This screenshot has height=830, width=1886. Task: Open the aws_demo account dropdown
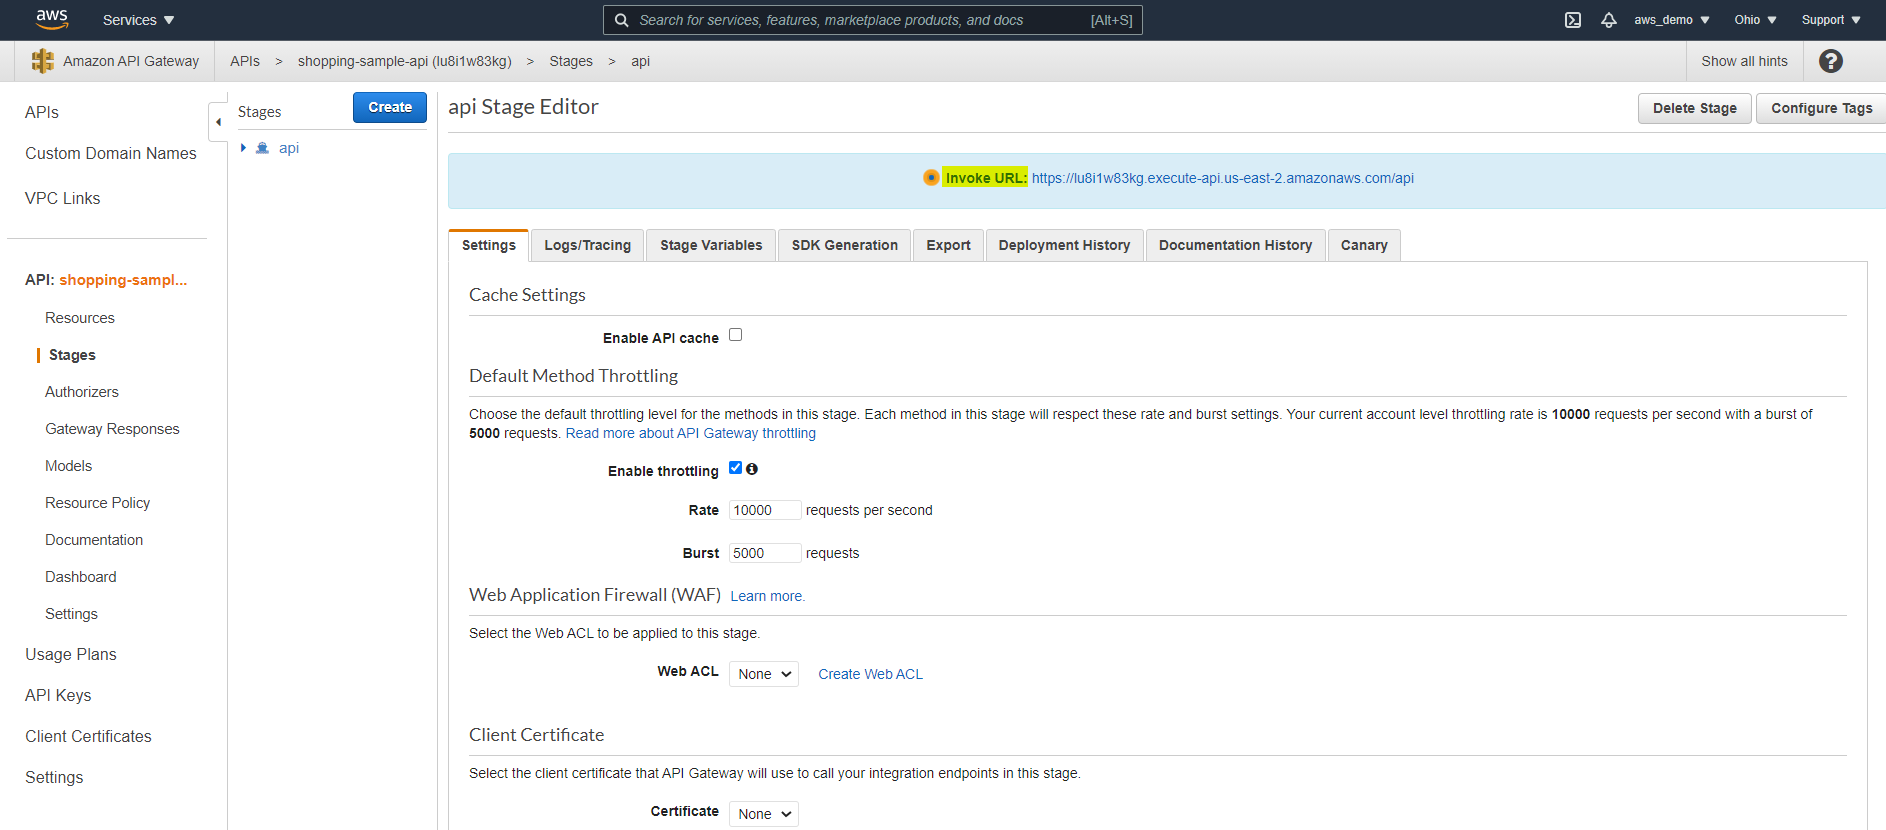pyautogui.click(x=1671, y=20)
